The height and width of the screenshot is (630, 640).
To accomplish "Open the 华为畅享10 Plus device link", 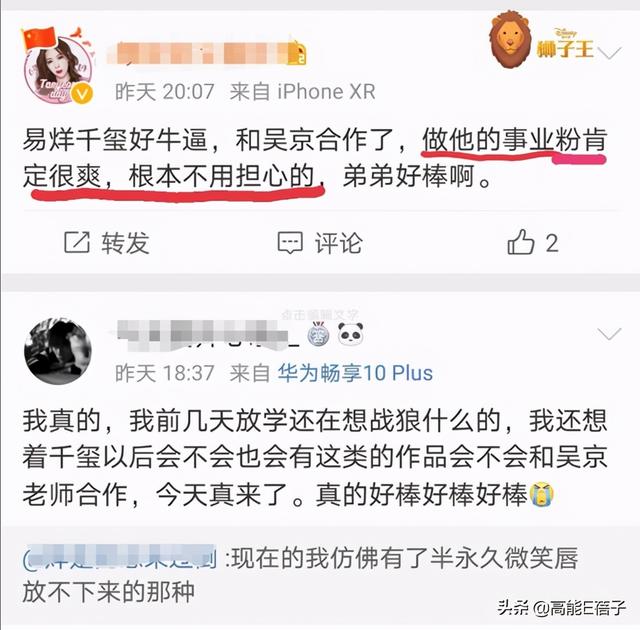I will pyautogui.click(x=355, y=373).
